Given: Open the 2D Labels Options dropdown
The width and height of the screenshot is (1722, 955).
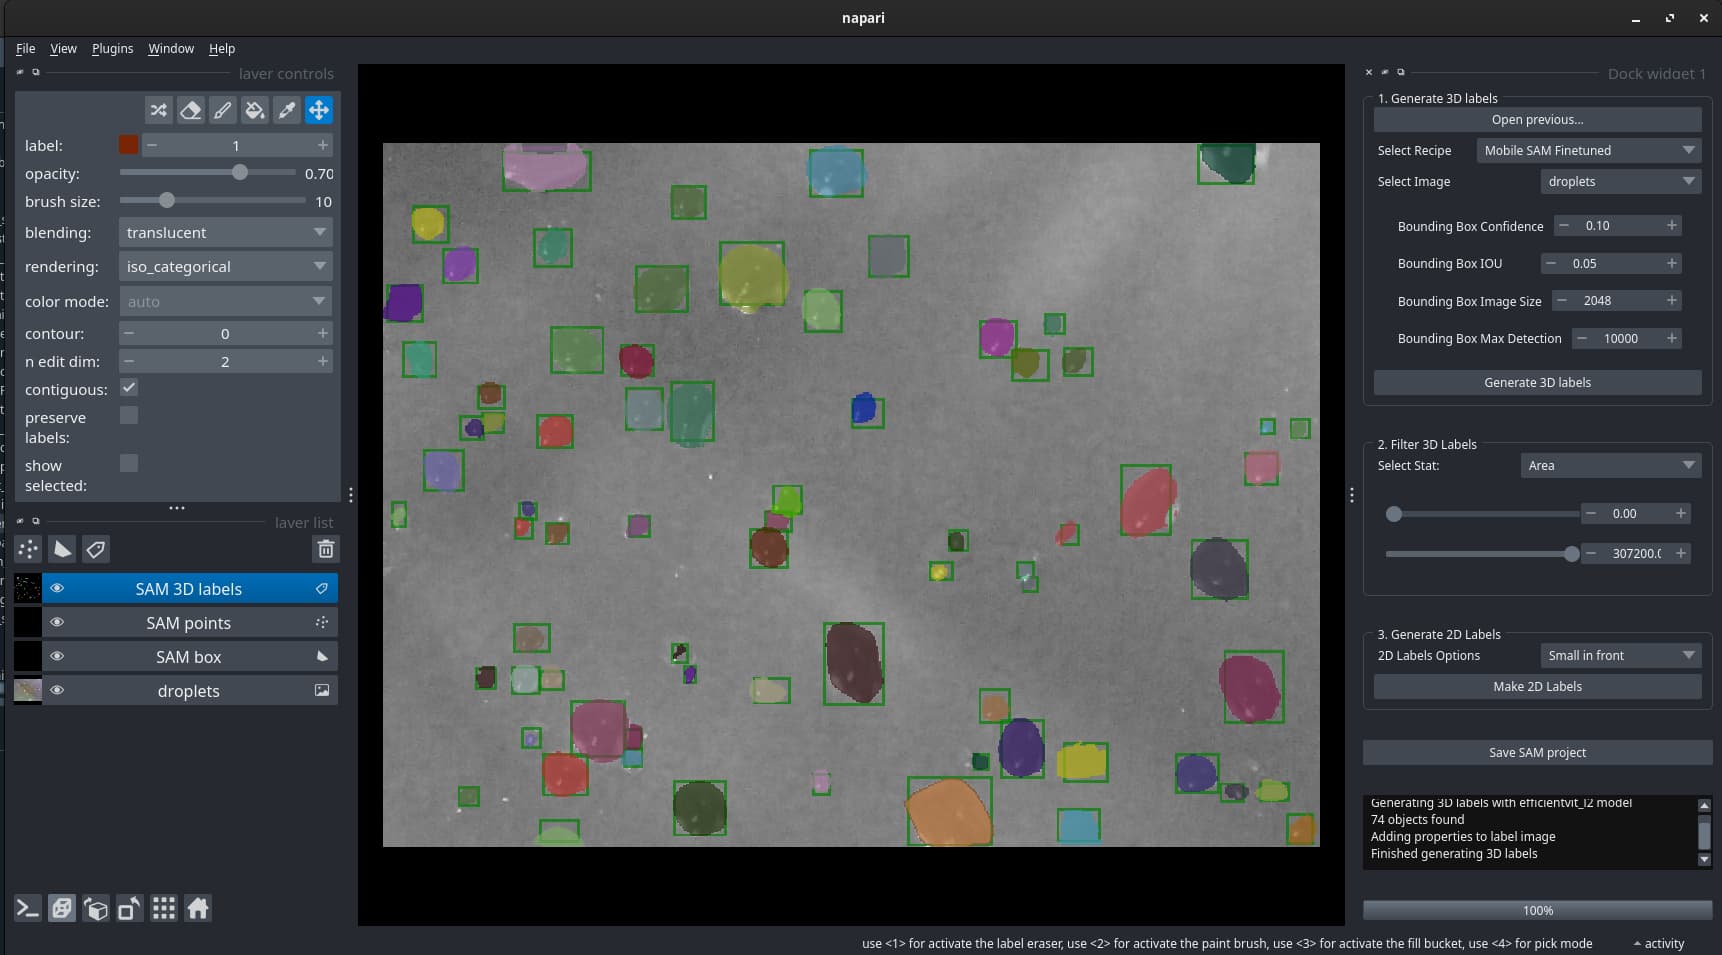Looking at the screenshot, I should pos(1620,655).
